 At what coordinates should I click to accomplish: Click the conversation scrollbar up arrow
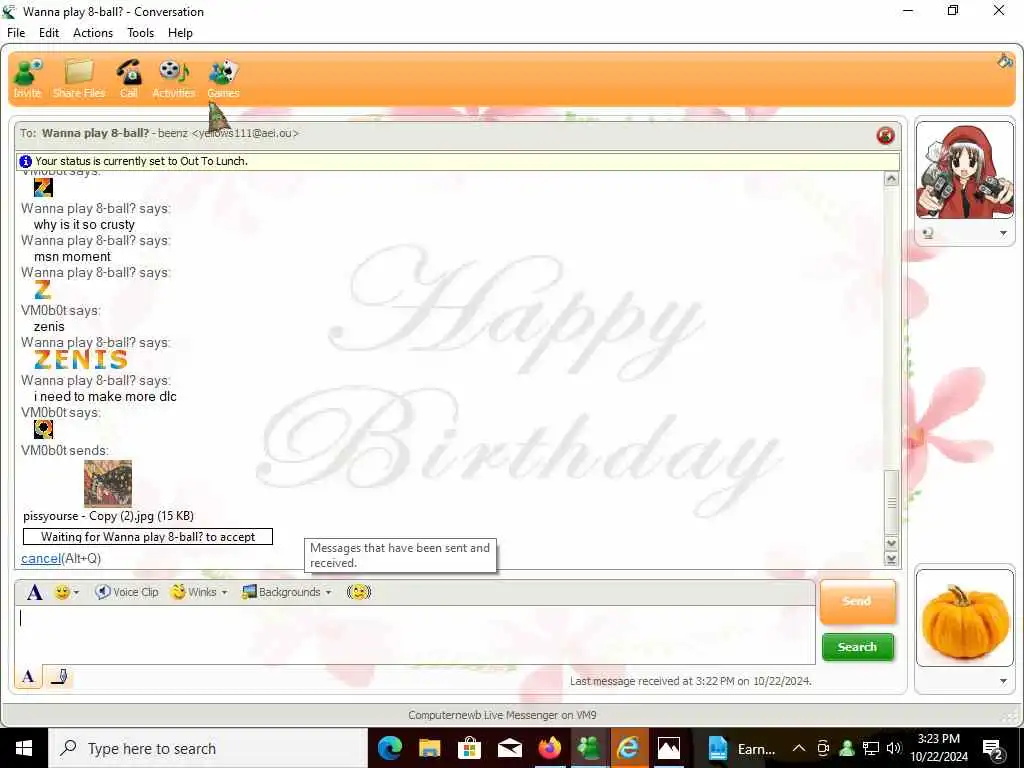pyautogui.click(x=891, y=178)
